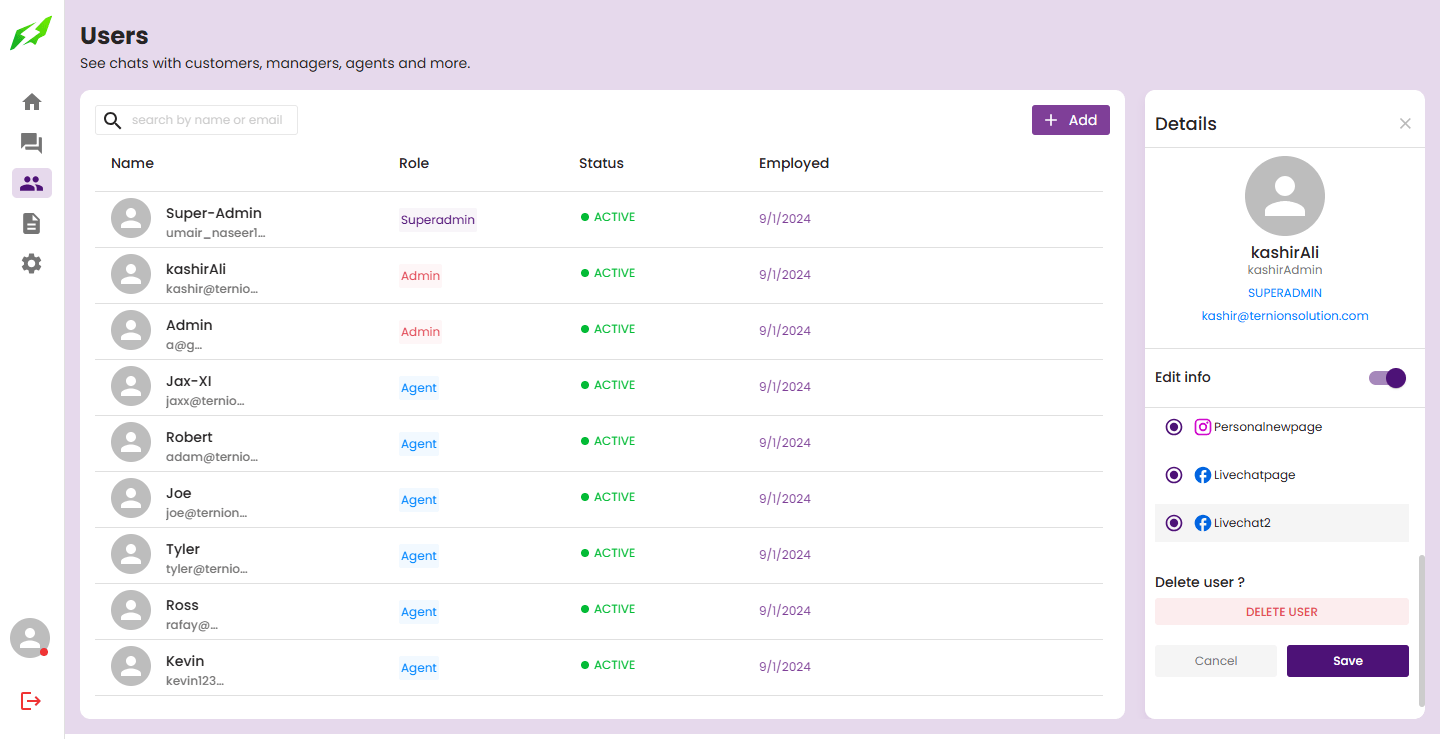The height and width of the screenshot is (739, 1440).
Task: Click Joe row avatar
Action: pos(131,499)
